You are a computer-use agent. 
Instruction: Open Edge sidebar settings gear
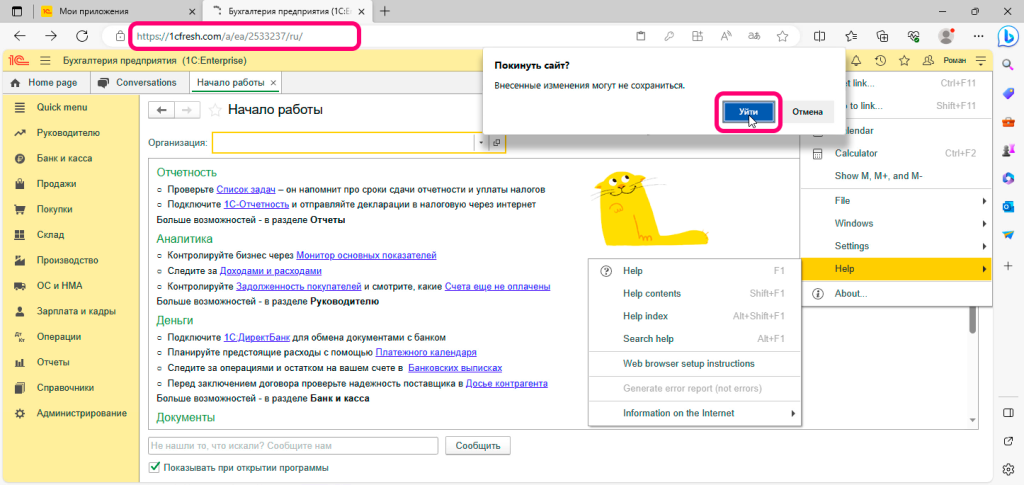(x=1008, y=468)
